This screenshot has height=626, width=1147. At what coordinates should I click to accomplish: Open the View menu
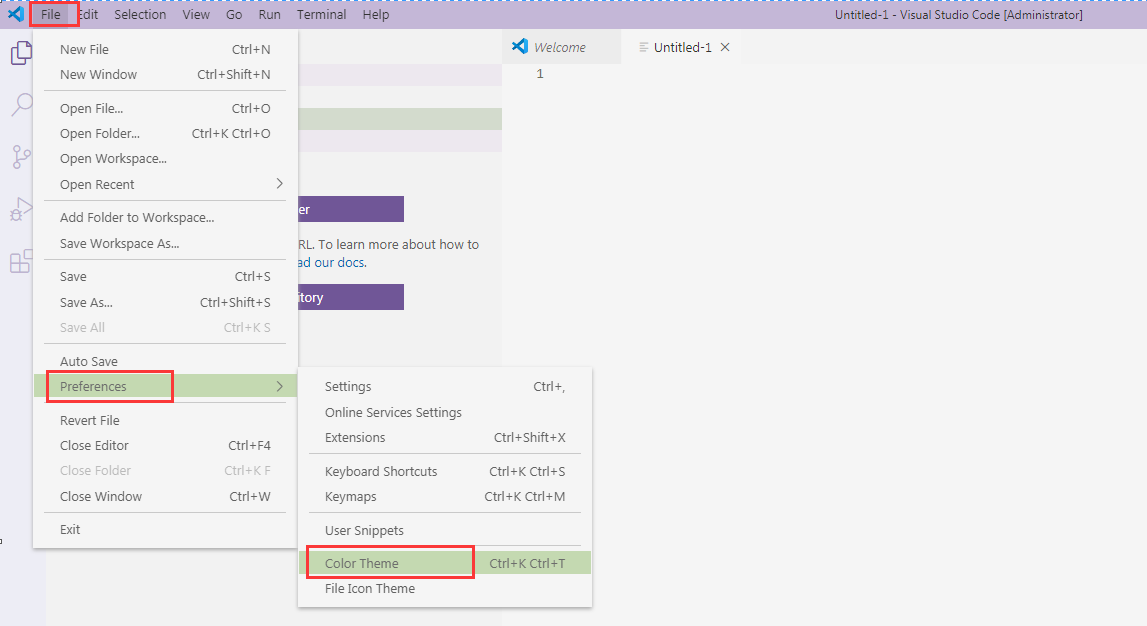(196, 15)
